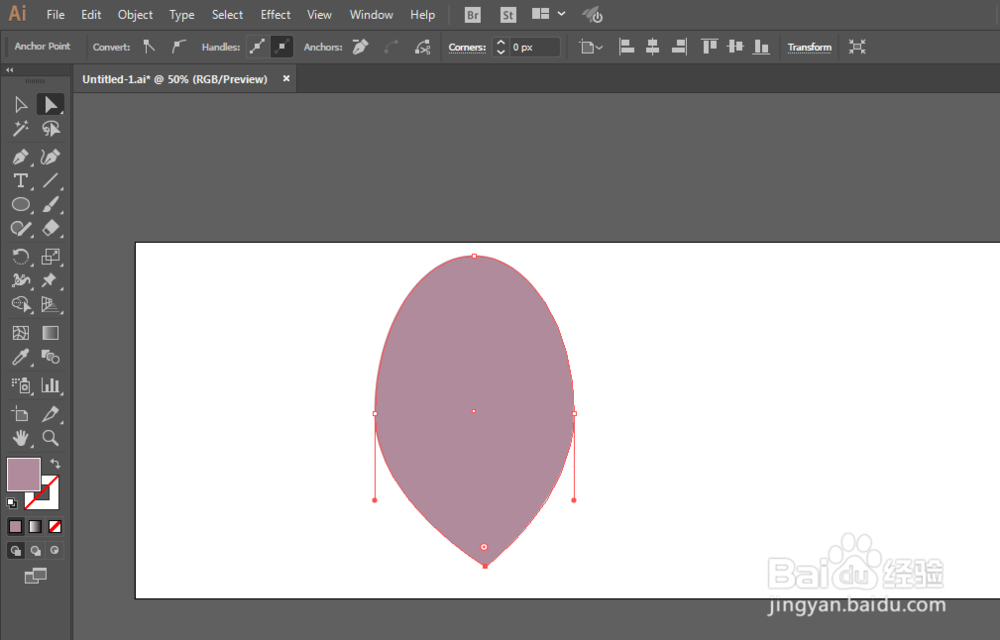Select the Shaper tool

pos(20,229)
